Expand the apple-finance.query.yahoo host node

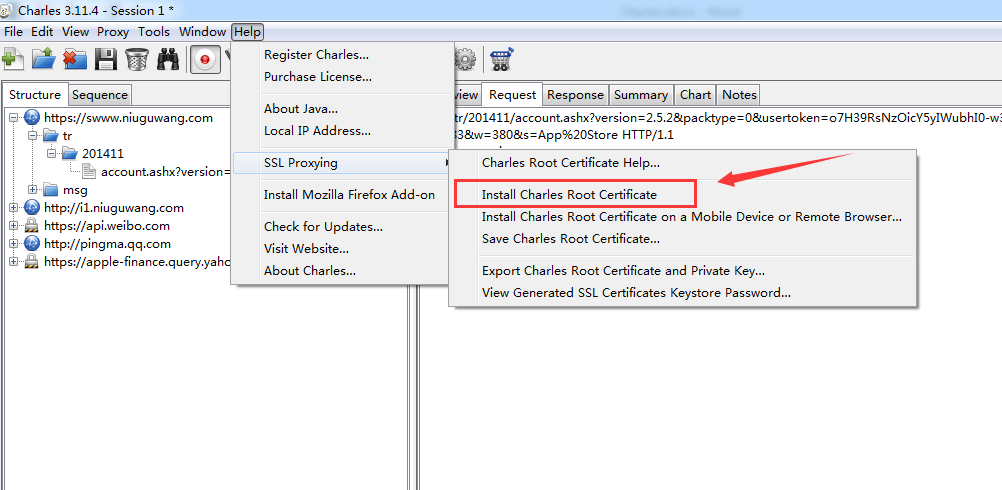[x=13, y=261]
